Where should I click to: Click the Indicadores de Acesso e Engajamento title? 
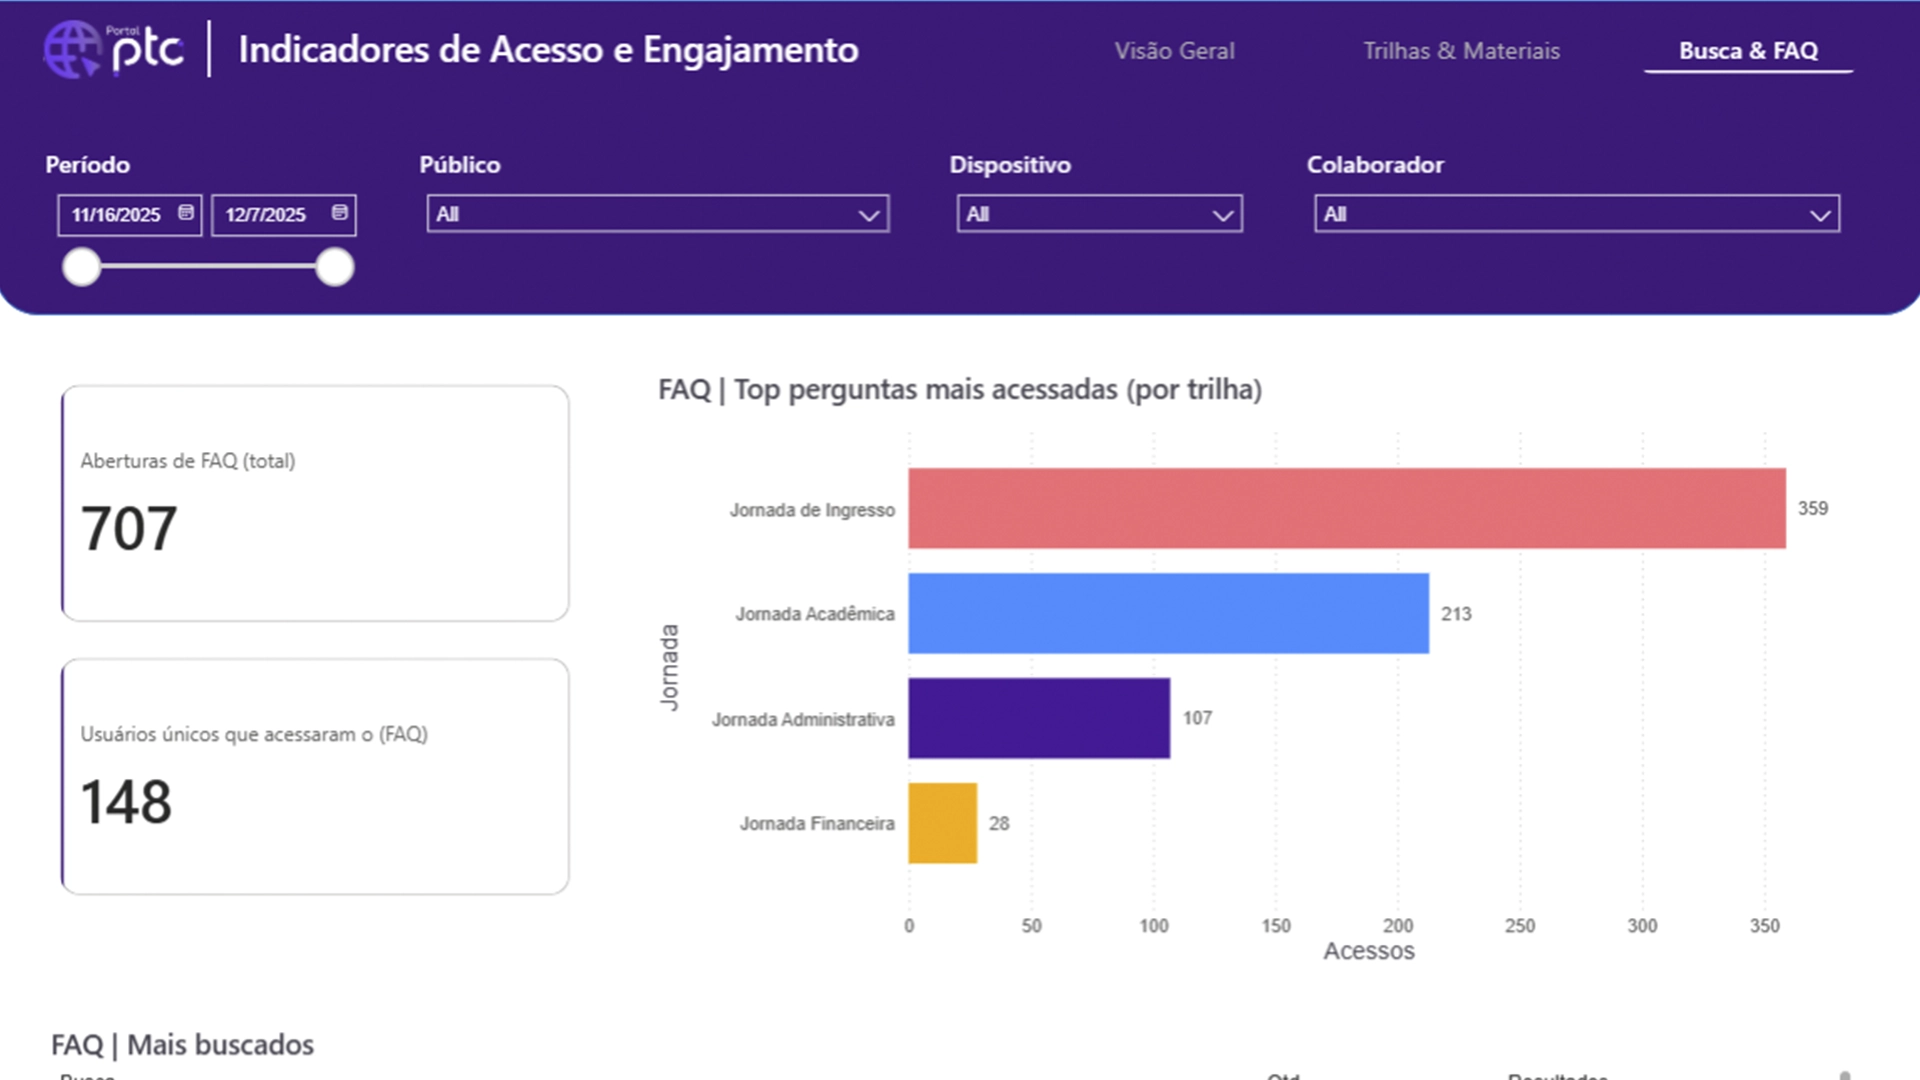coord(548,50)
